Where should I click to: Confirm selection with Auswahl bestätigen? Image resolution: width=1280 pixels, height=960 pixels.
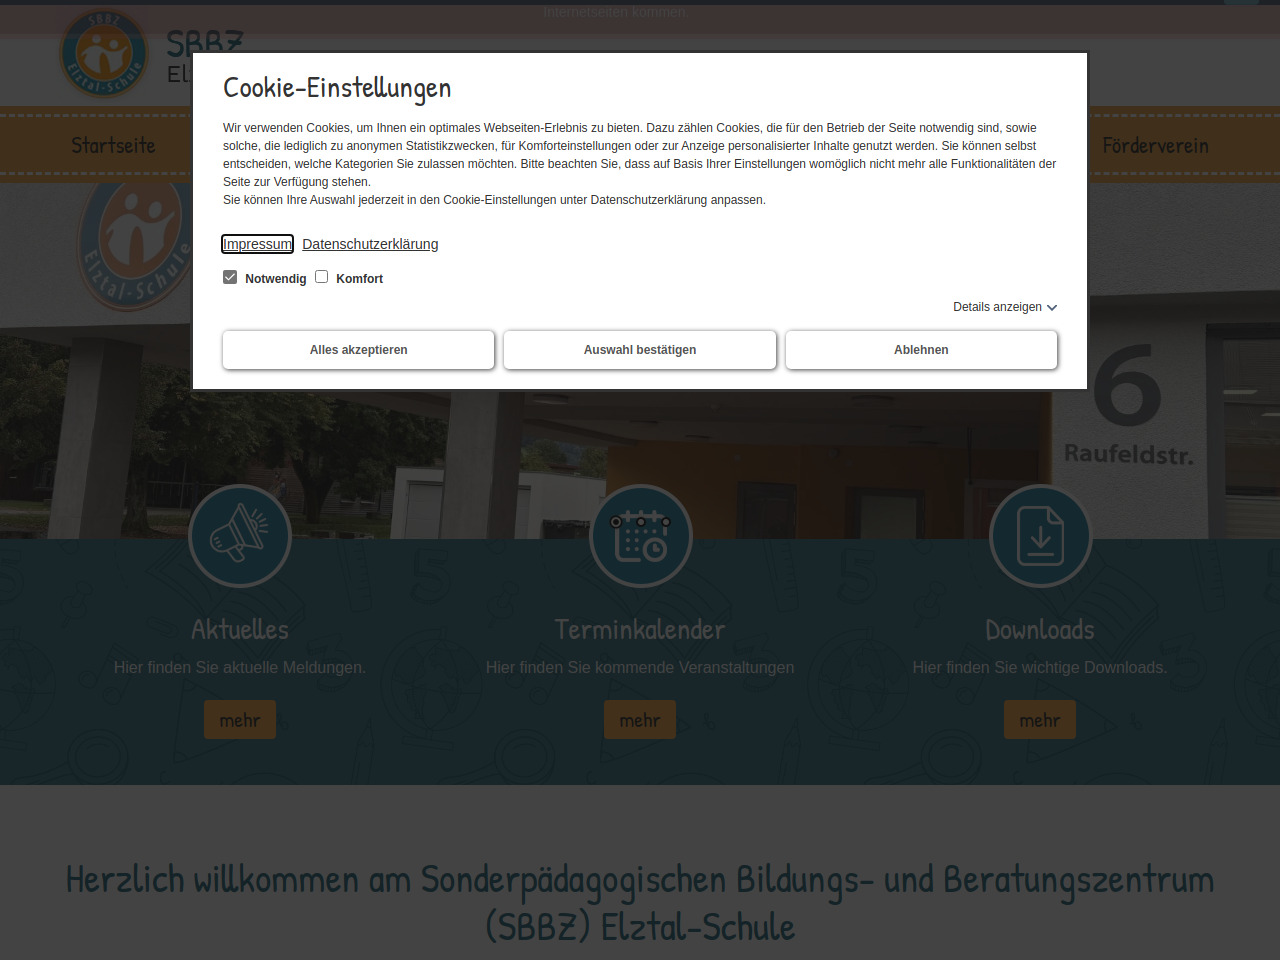coord(640,350)
